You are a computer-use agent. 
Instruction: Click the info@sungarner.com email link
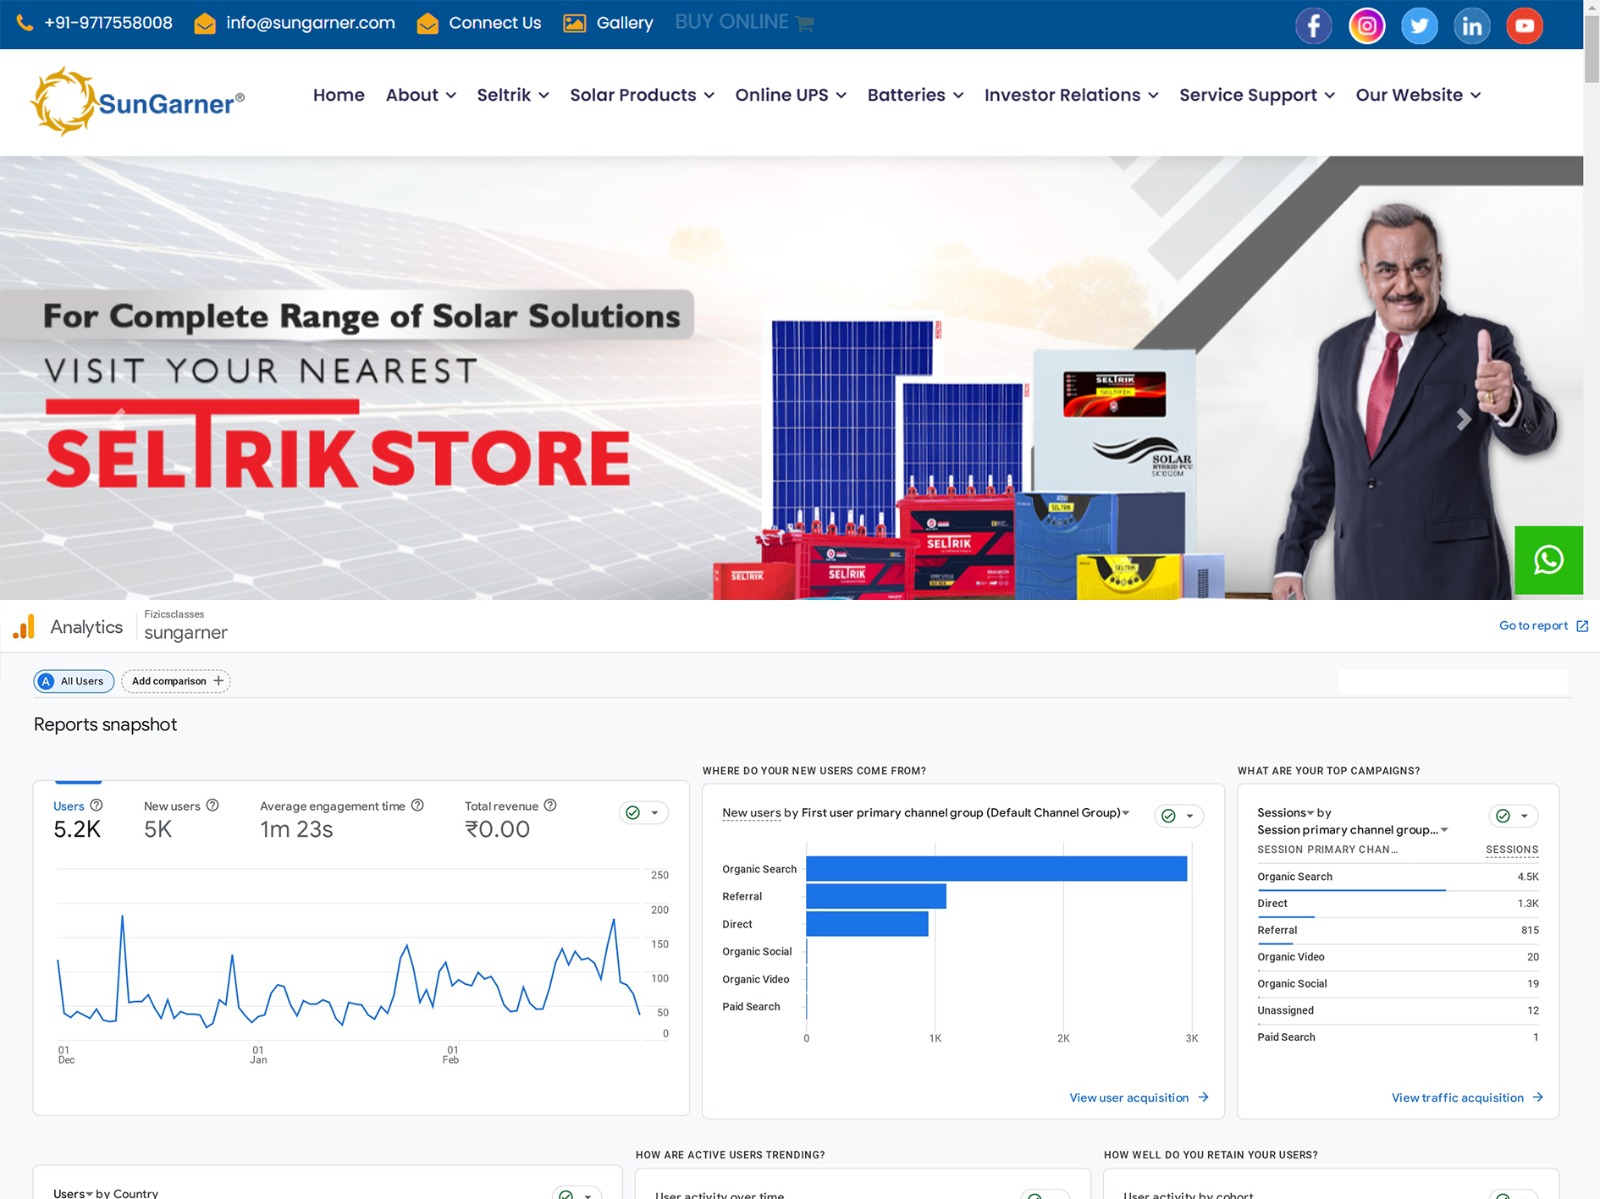tap(310, 22)
